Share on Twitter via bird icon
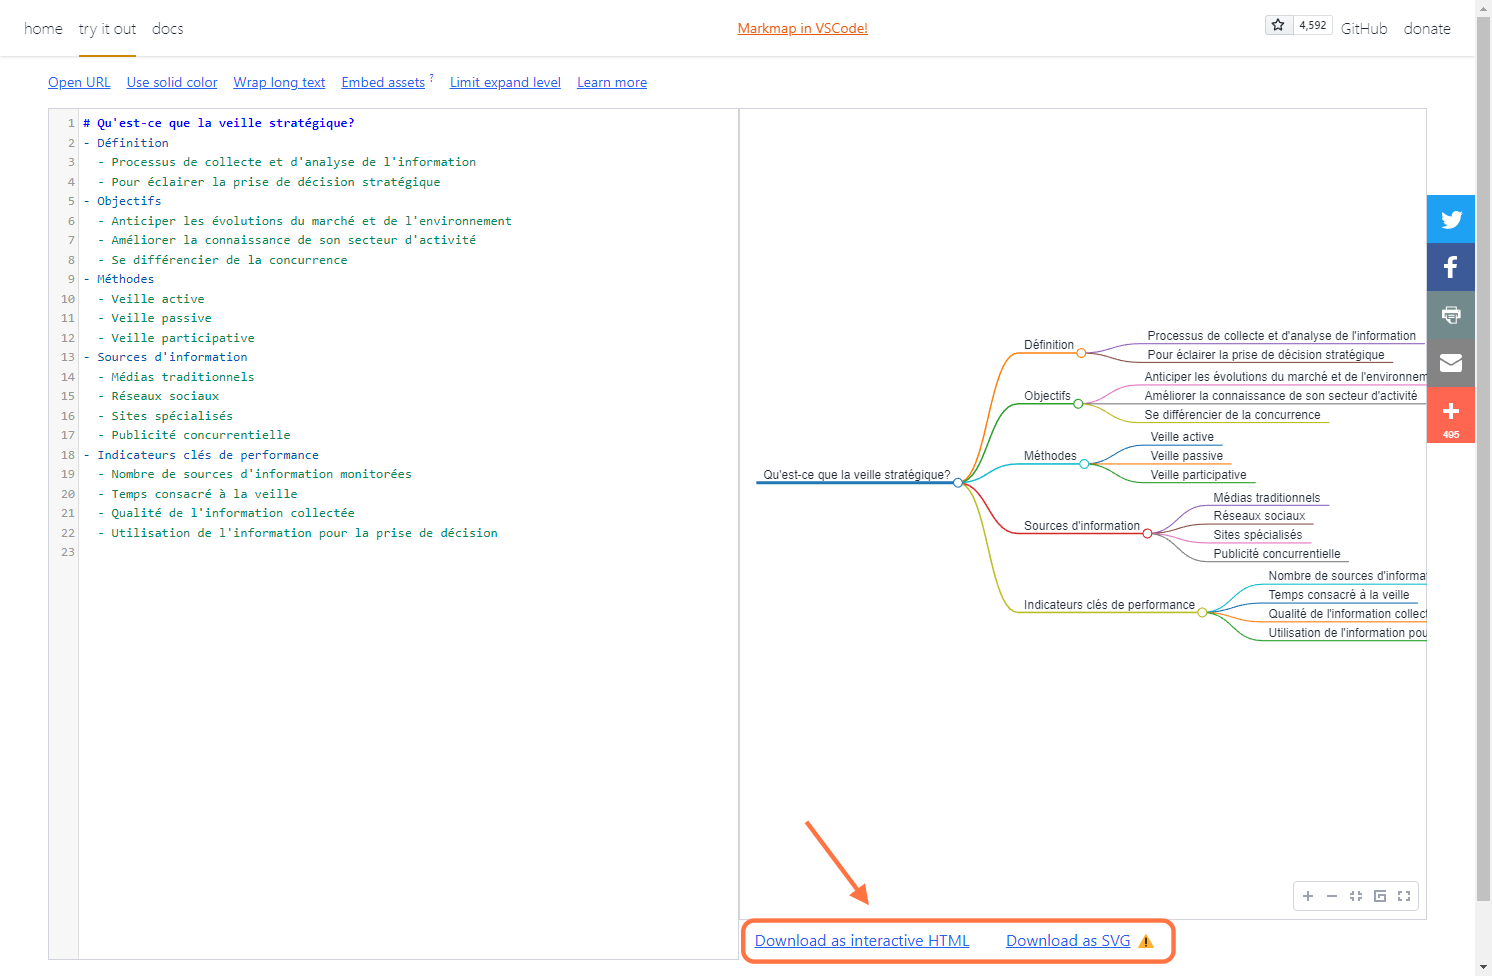1492x976 pixels. pos(1451,219)
